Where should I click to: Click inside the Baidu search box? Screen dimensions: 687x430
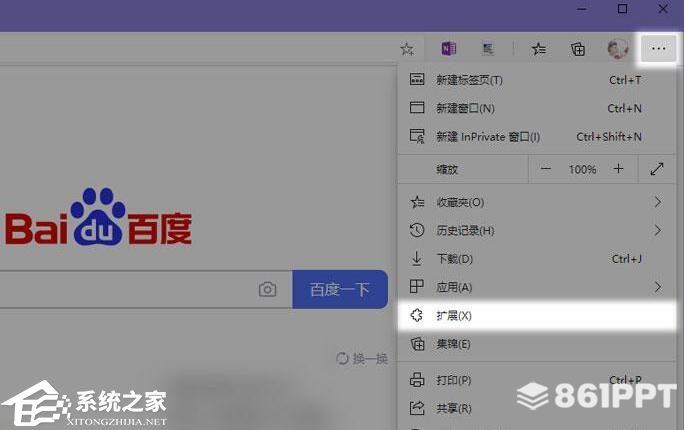pos(145,289)
